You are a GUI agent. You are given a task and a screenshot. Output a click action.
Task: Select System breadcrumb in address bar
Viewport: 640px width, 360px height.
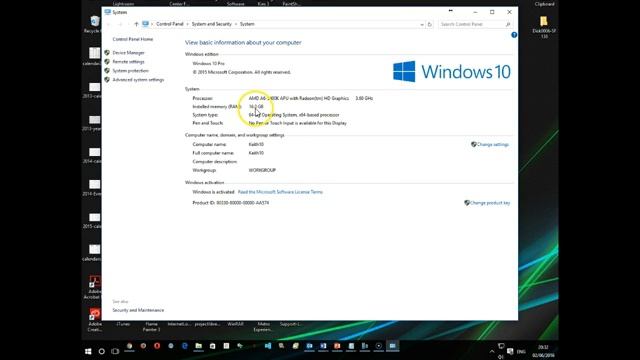coord(247,24)
